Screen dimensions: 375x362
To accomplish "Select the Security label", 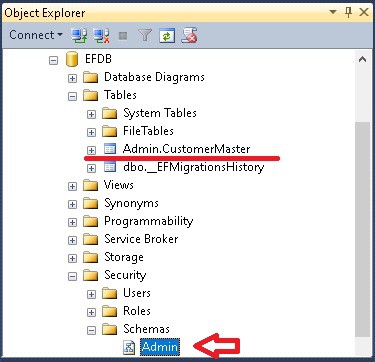I will (125, 275).
